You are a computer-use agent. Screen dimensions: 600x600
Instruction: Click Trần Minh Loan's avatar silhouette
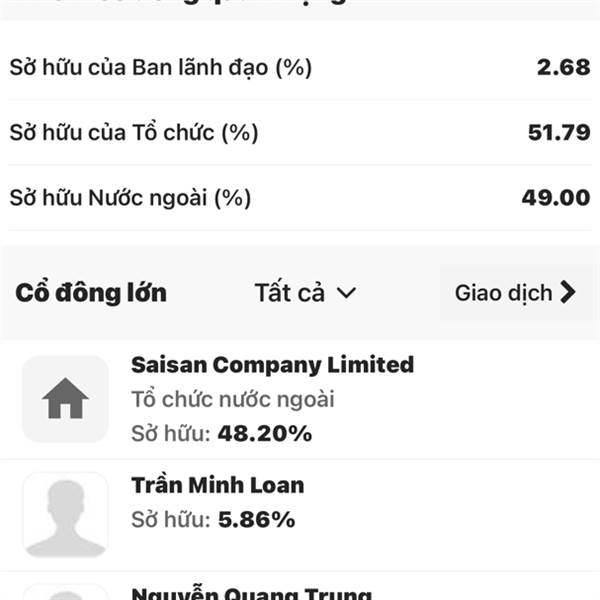tap(65, 515)
